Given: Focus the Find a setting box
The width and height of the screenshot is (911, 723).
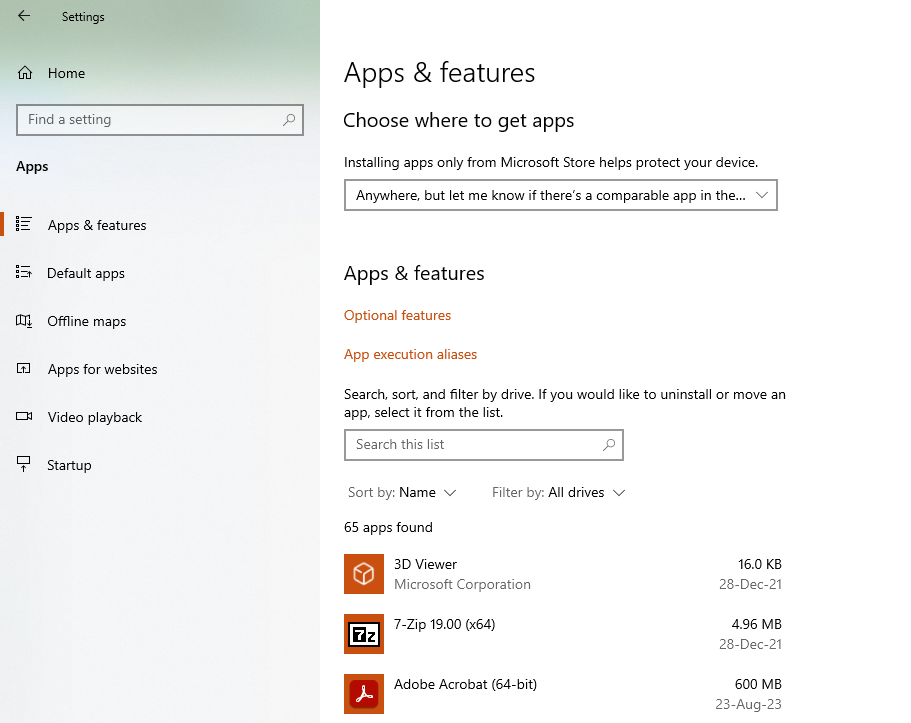Looking at the screenshot, I should pos(160,120).
